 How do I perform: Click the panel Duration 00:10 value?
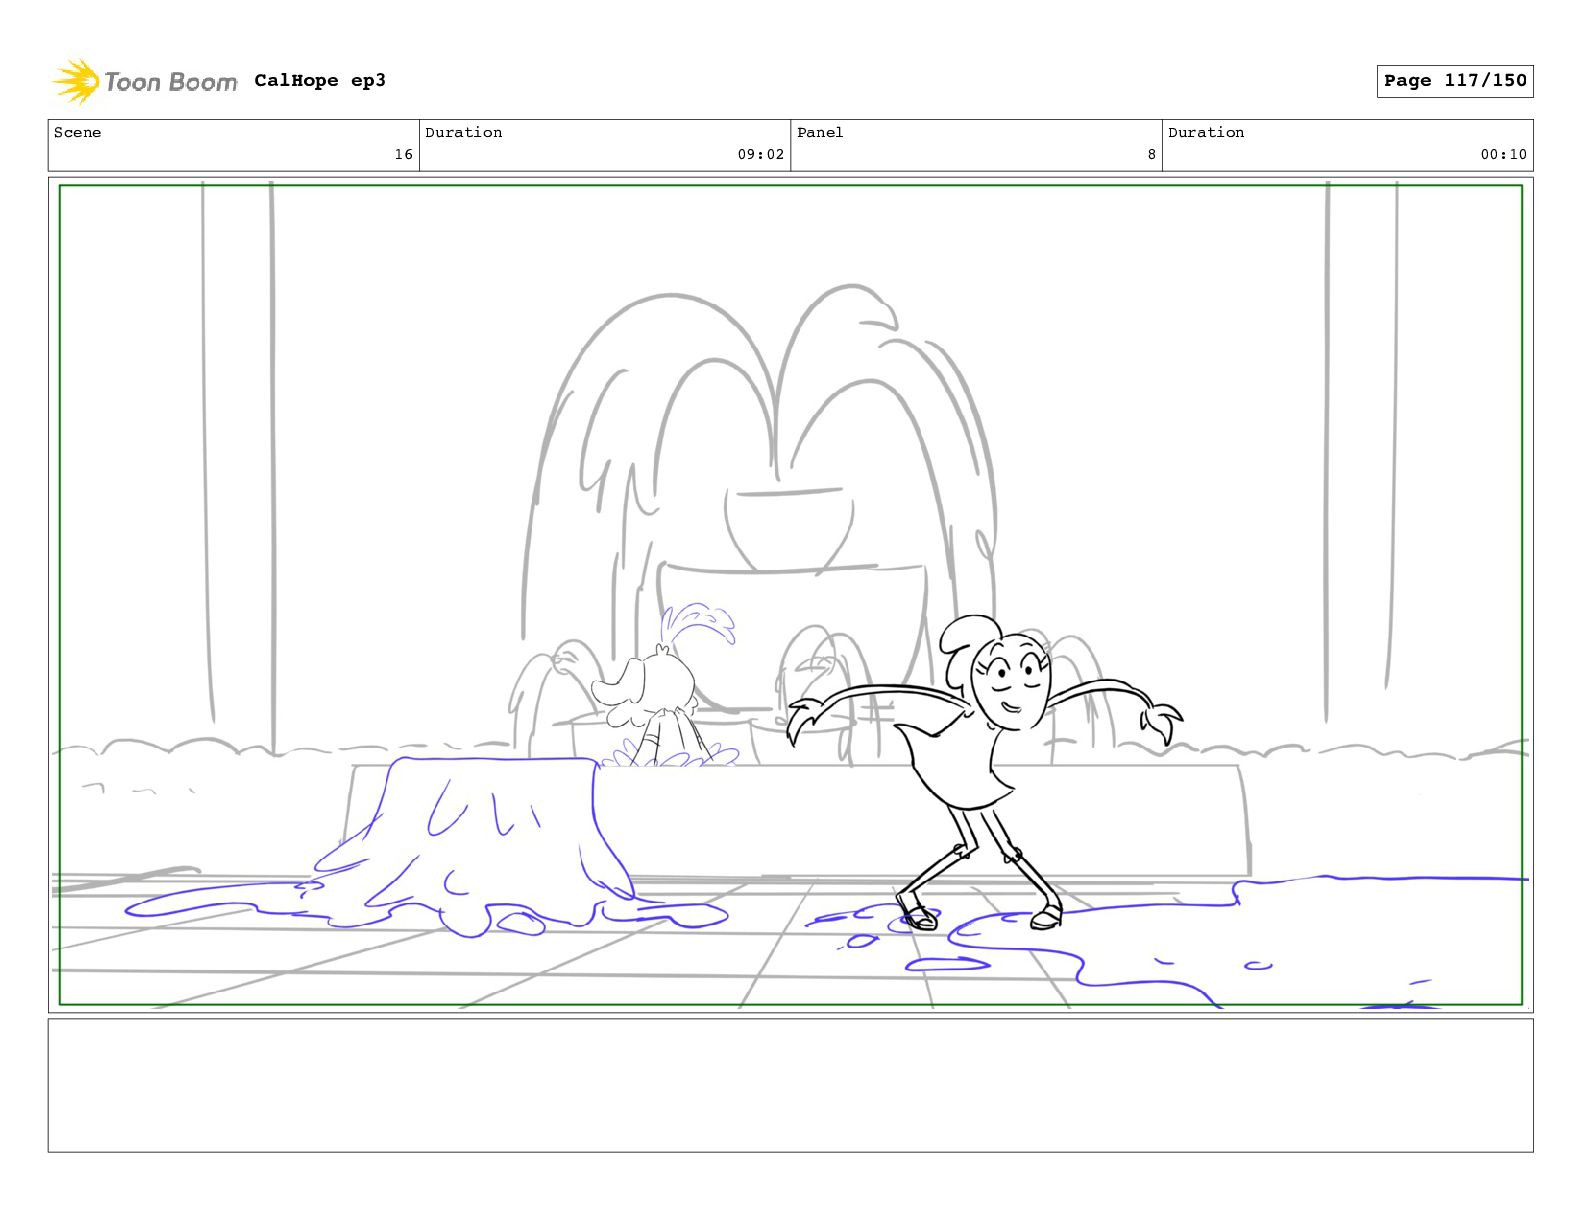[1503, 154]
